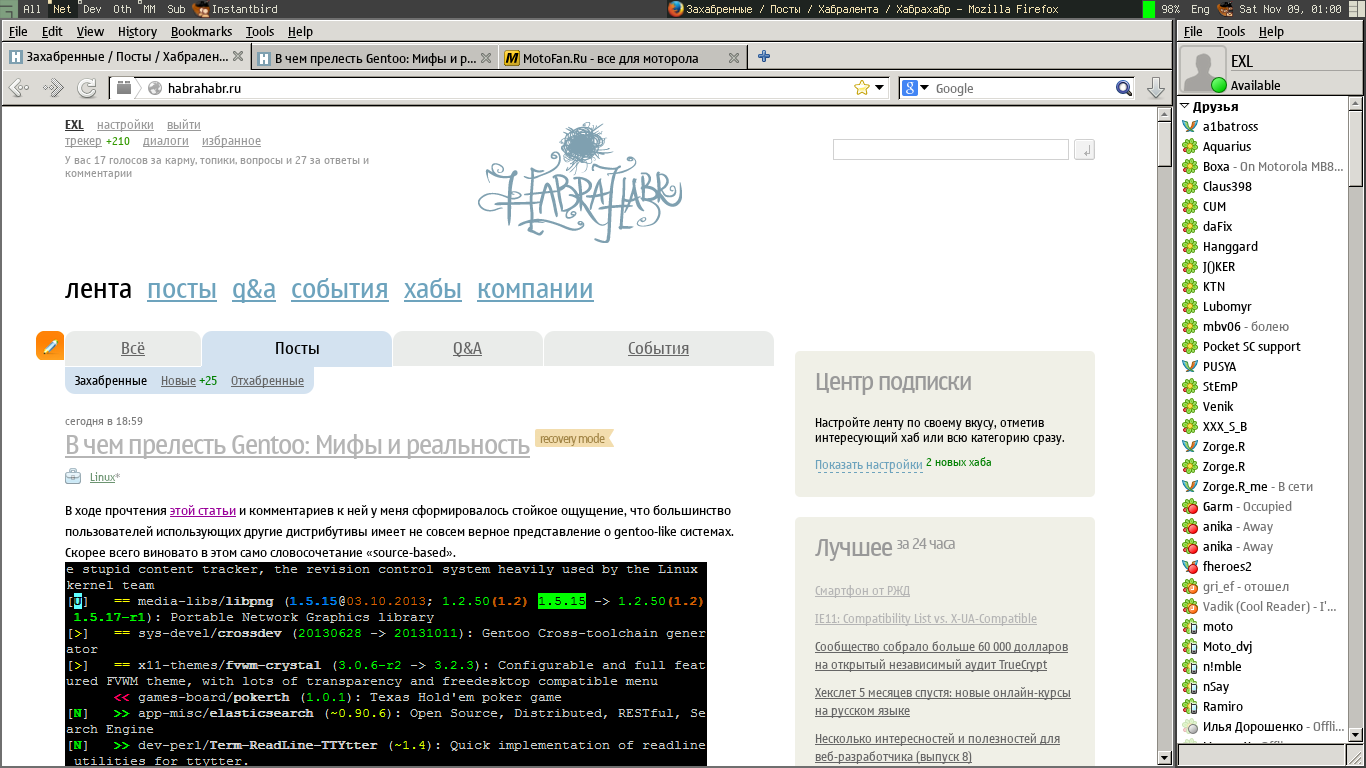Click the Google search input box
The width and height of the screenshot is (1366, 768).
point(1022,88)
